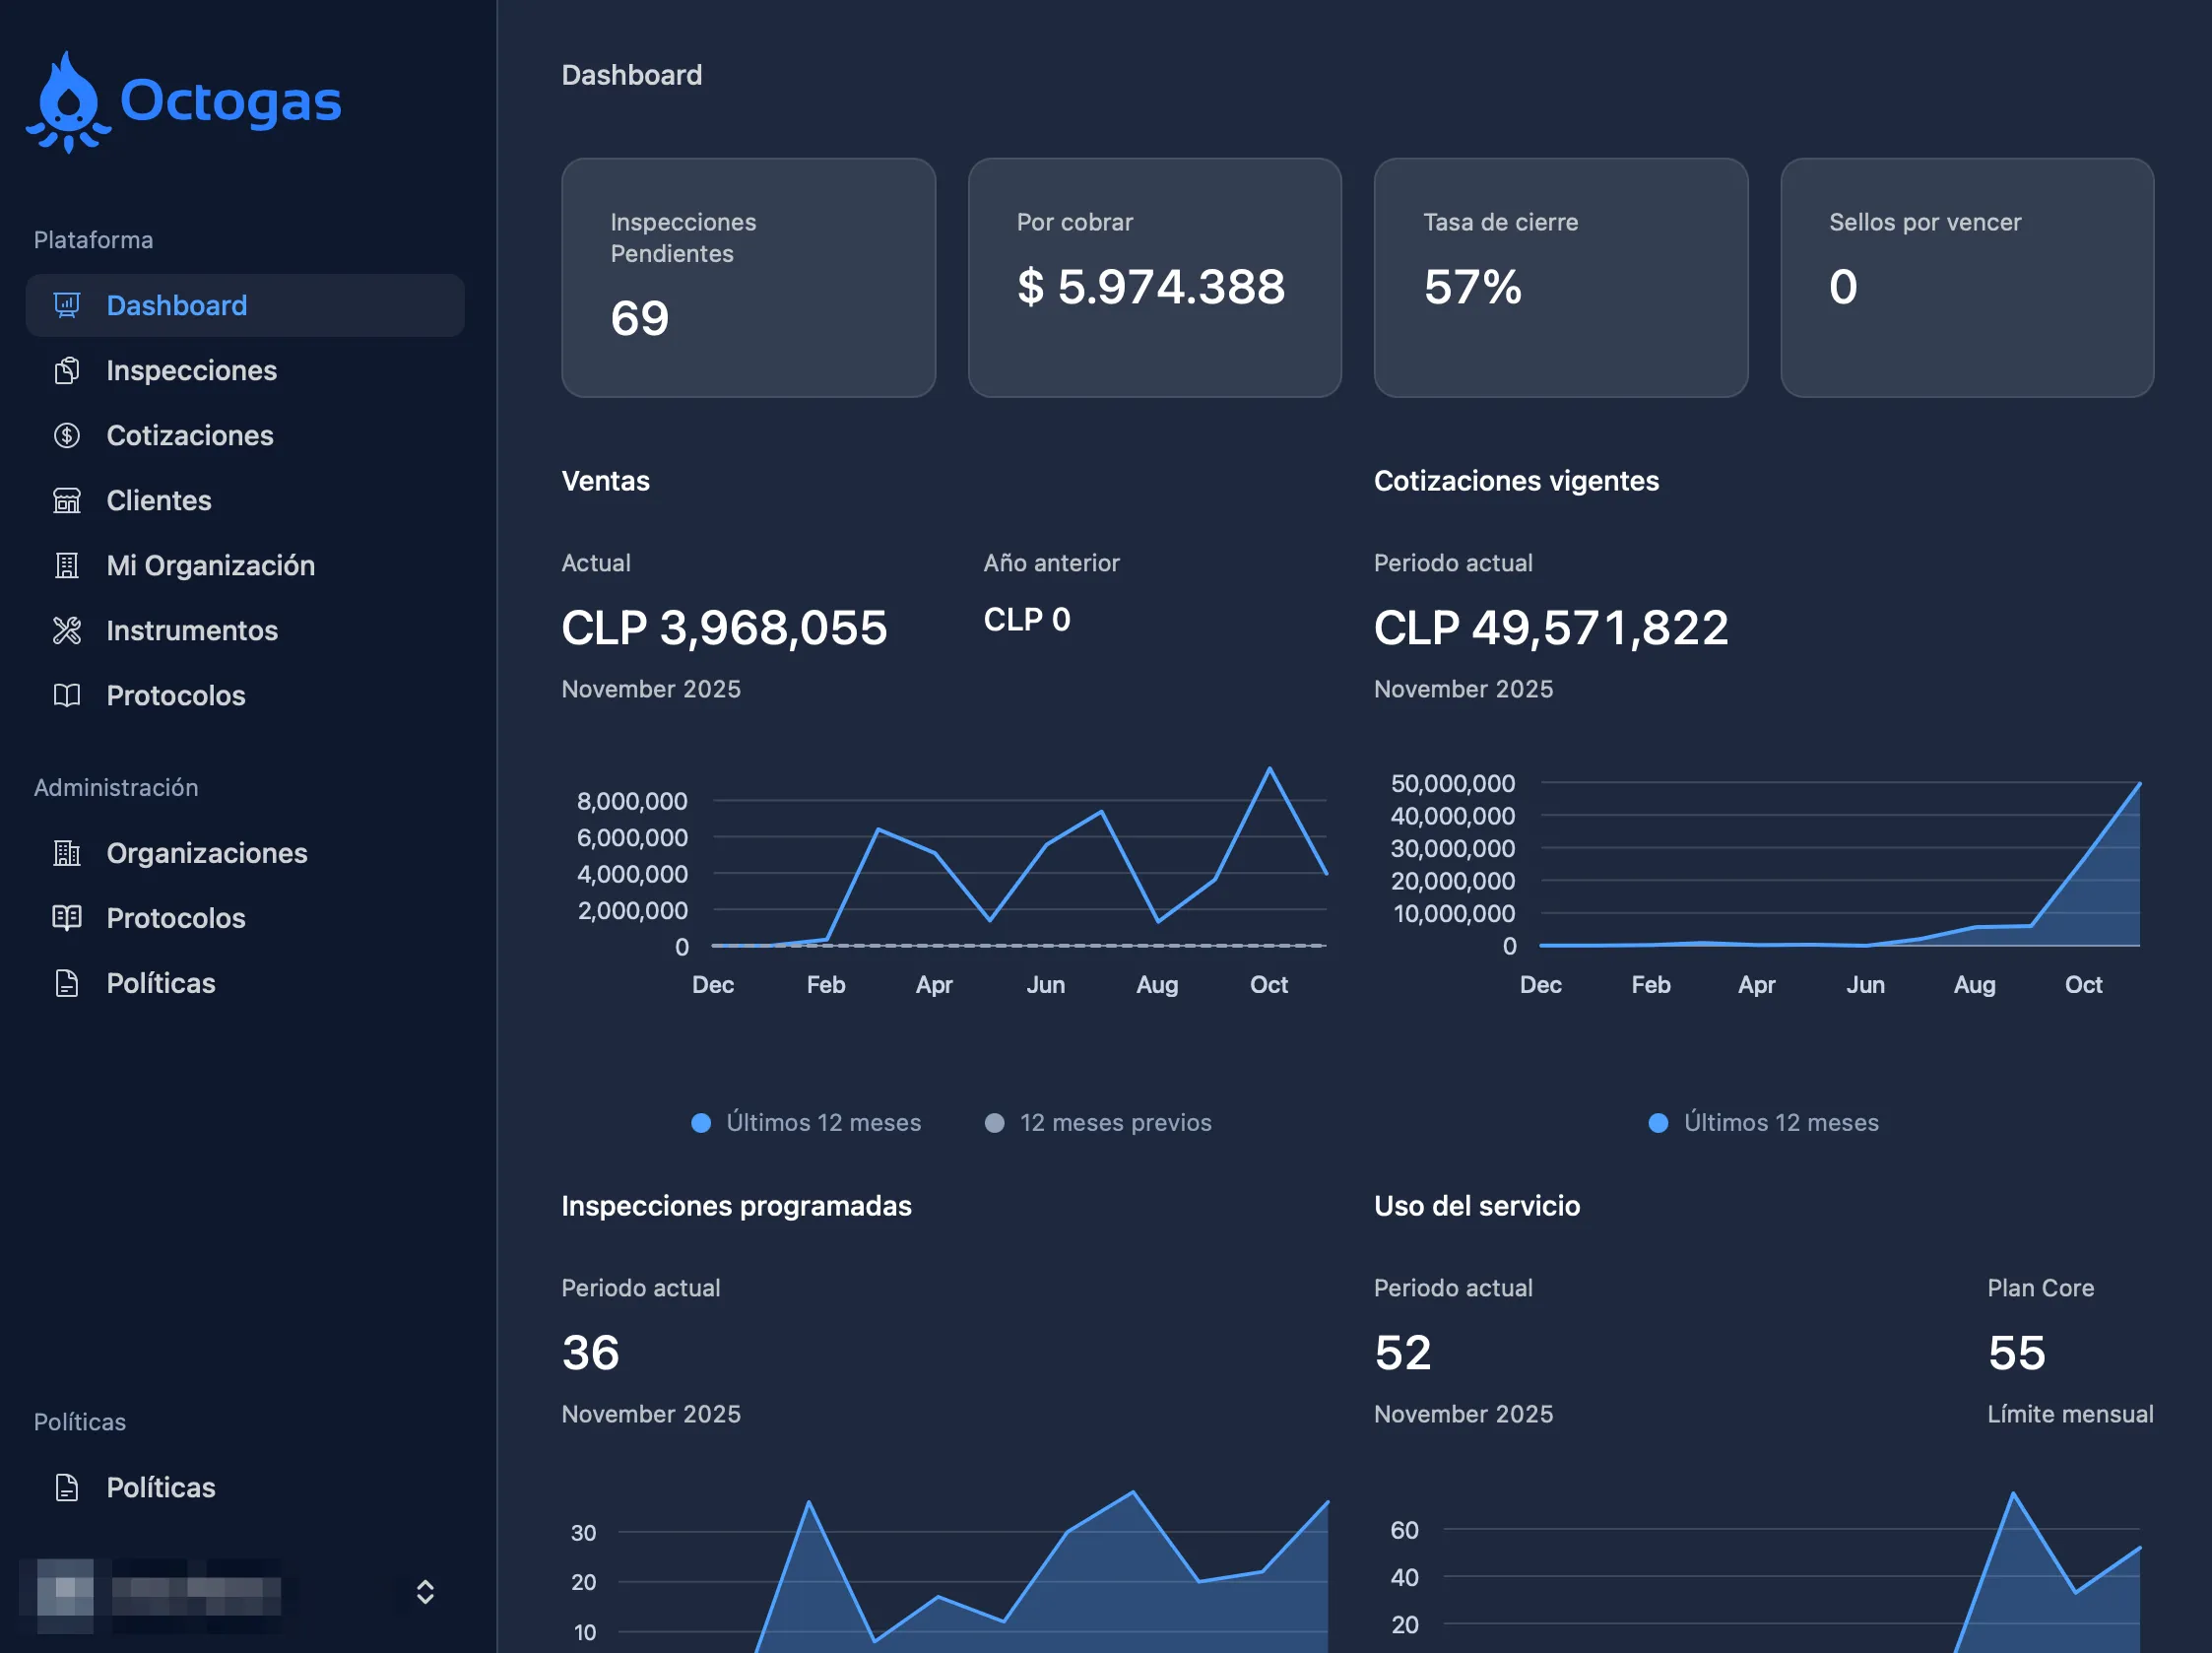Expand the user account switcher chevrons
The height and width of the screenshot is (1653, 2212).
(425, 1591)
